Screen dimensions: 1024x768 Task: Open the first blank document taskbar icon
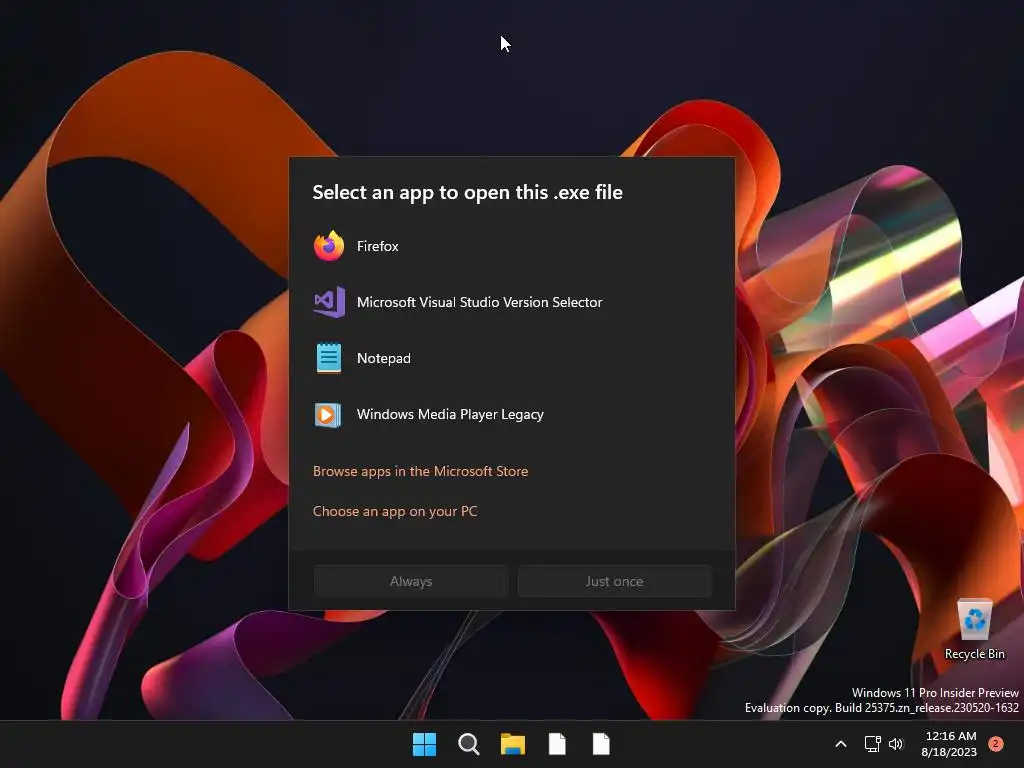(557, 744)
